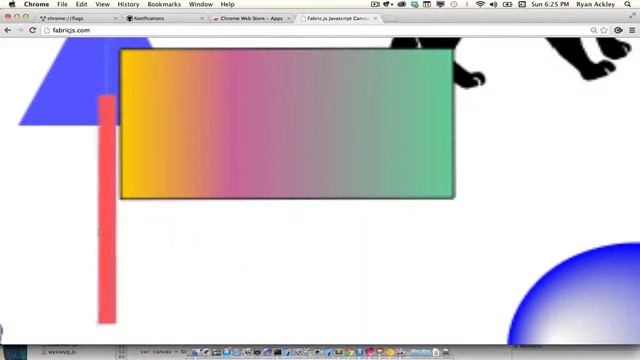The height and width of the screenshot is (360, 640).
Task: Open the Bookmarks menu
Action: click(164, 4)
